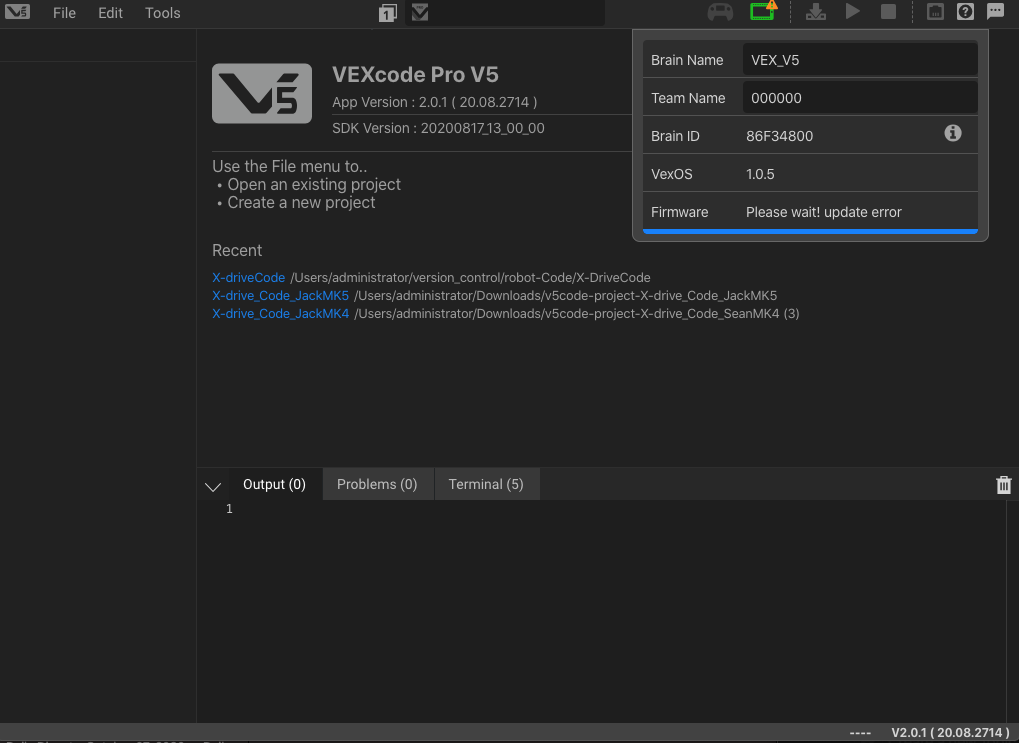Open recent project X-driveCode
The image size is (1019, 743).
(x=248, y=278)
